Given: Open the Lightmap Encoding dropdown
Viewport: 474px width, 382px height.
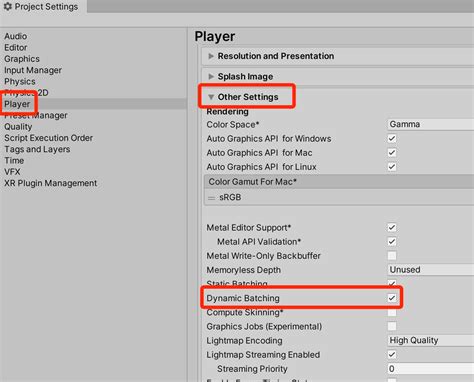Looking at the screenshot, I should tap(430, 340).
